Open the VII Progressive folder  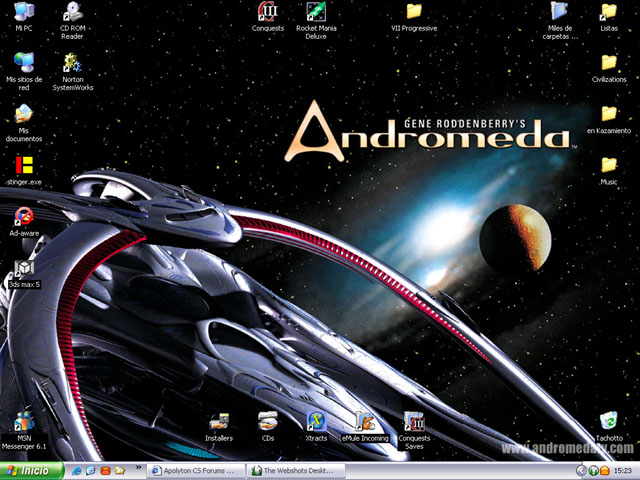click(x=413, y=13)
